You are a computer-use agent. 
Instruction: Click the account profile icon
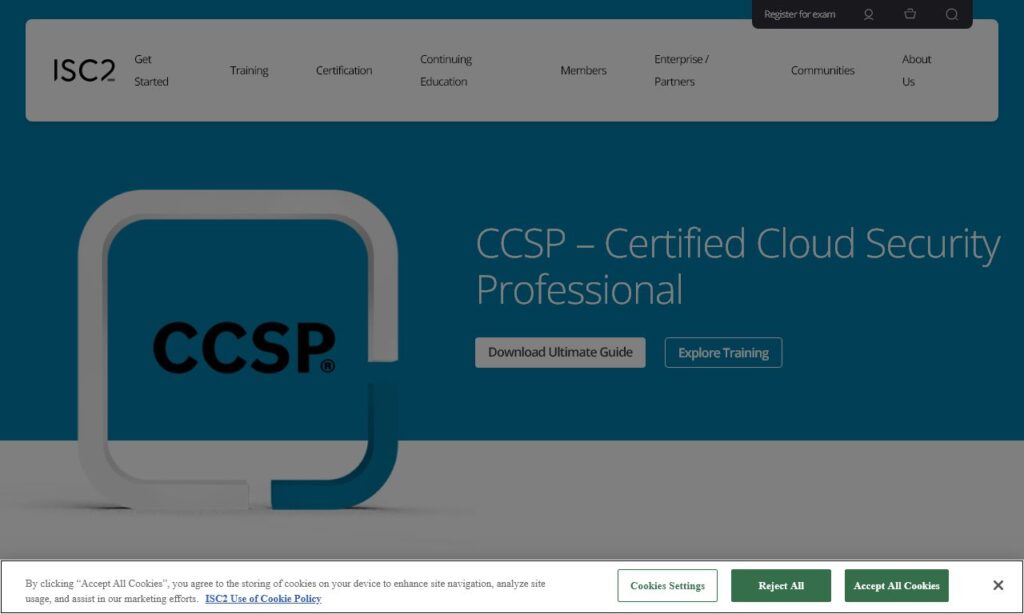point(868,15)
